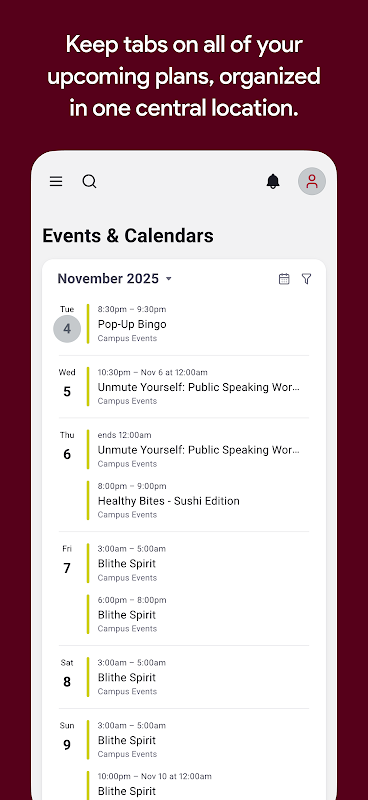Expand the November 2025 month dropdown
The image size is (368, 800).
[115, 279]
